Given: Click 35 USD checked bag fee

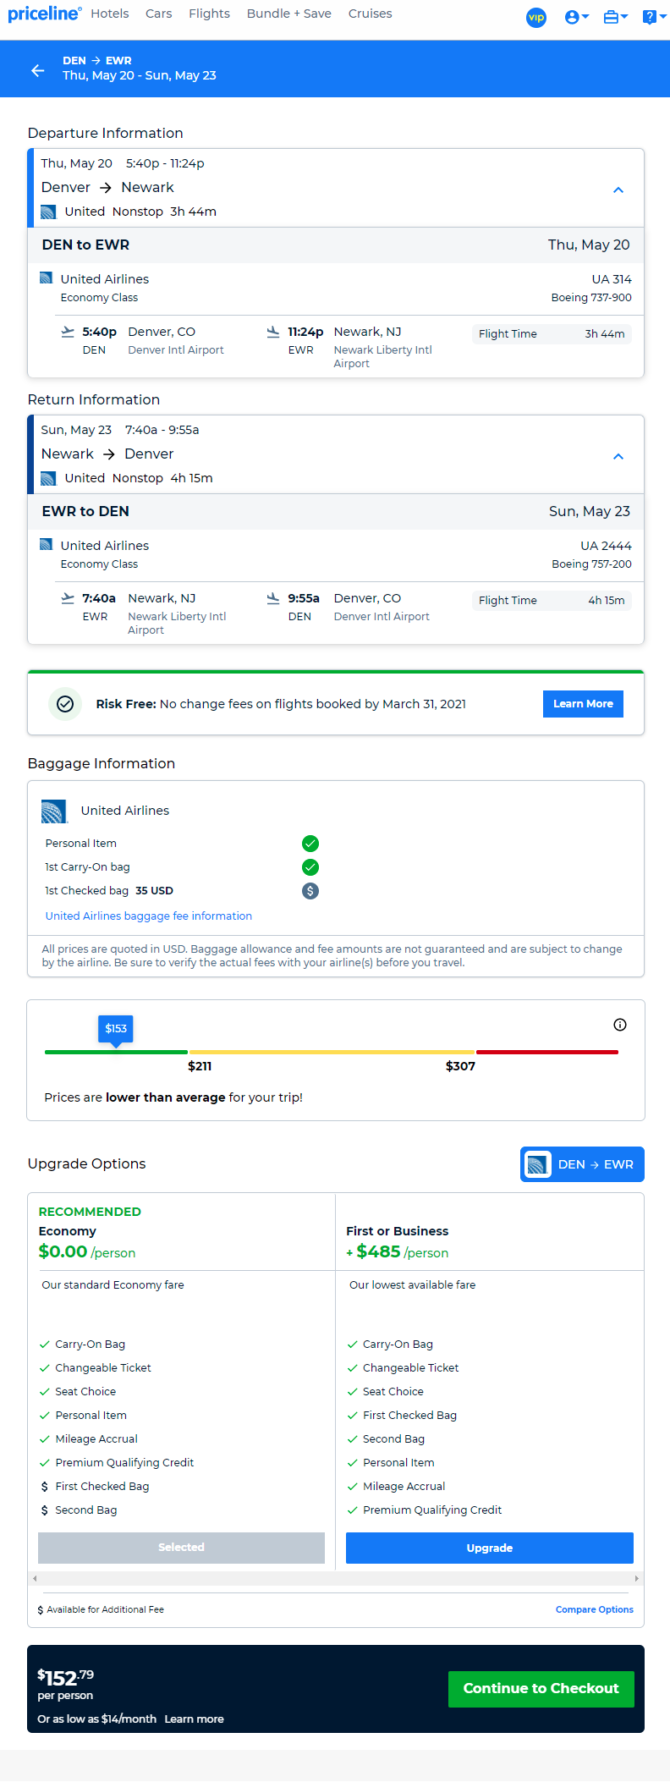Looking at the screenshot, I should point(154,891).
